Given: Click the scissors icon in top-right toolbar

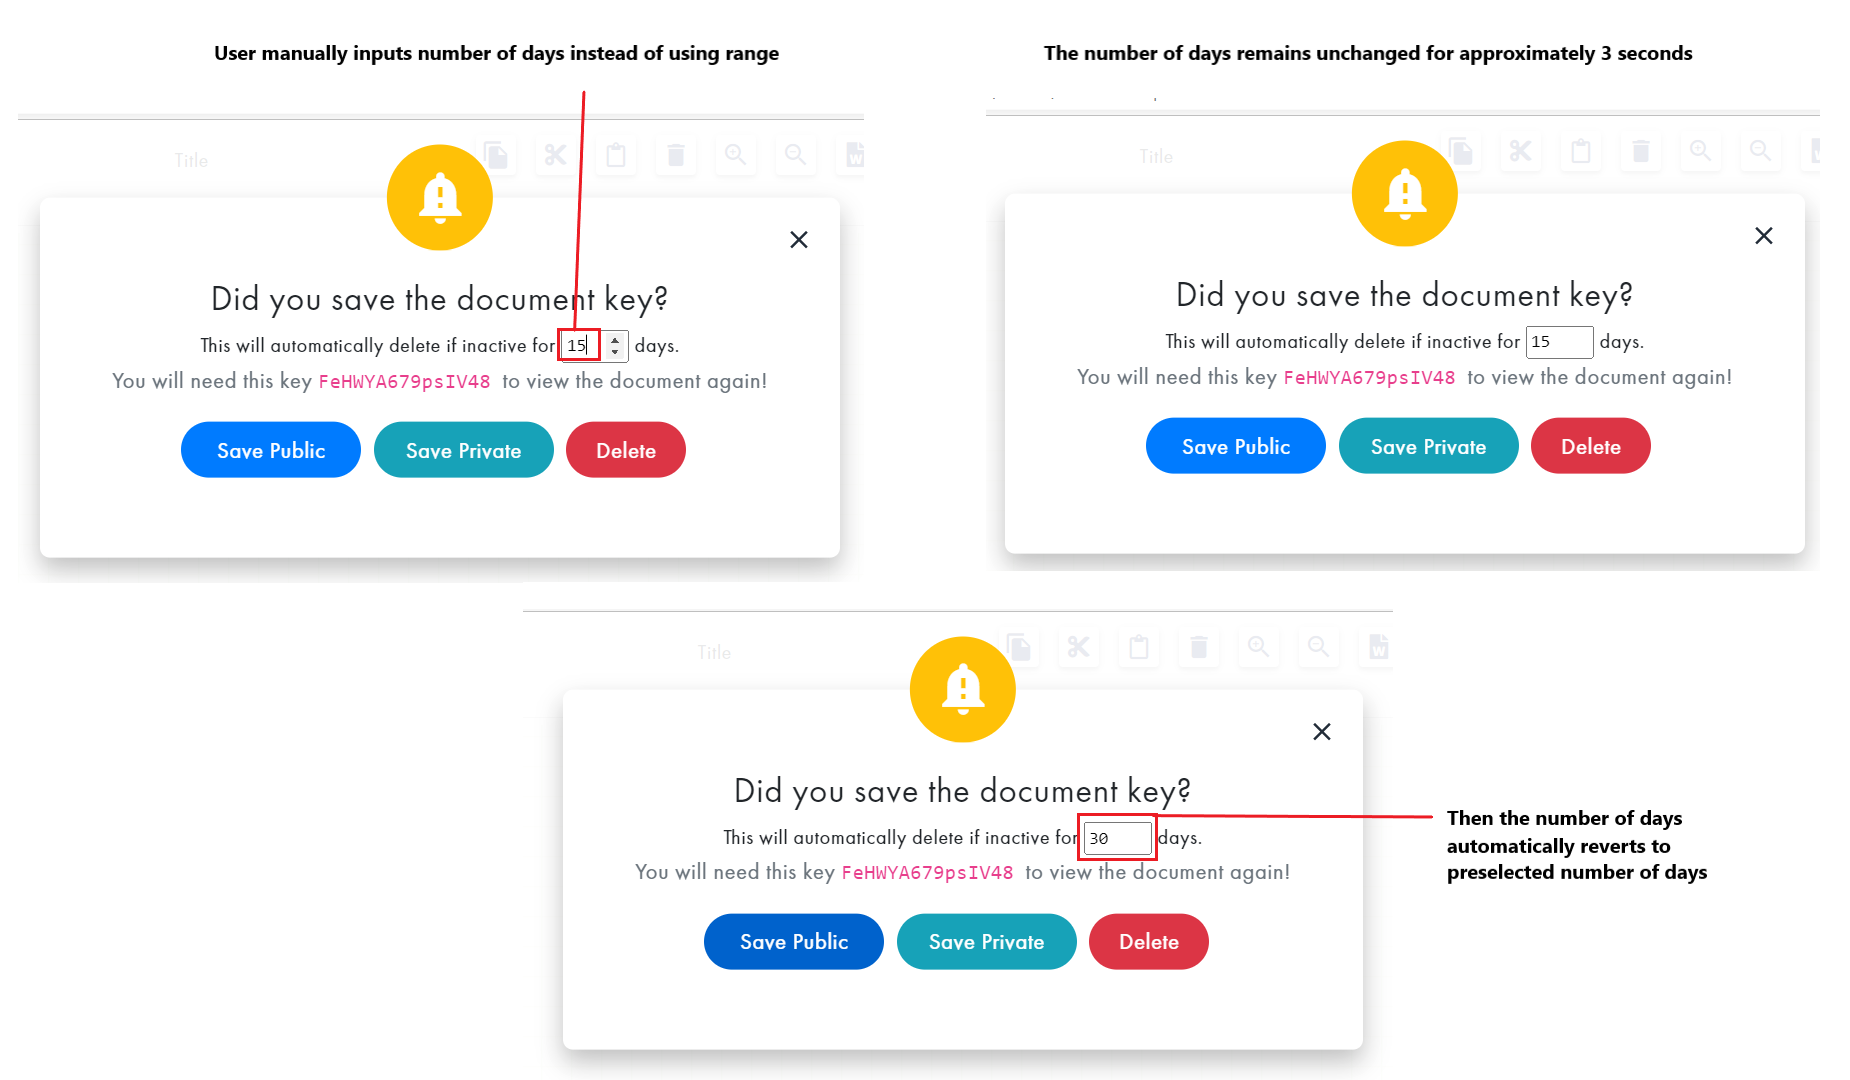Looking at the screenshot, I should [1520, 152].
